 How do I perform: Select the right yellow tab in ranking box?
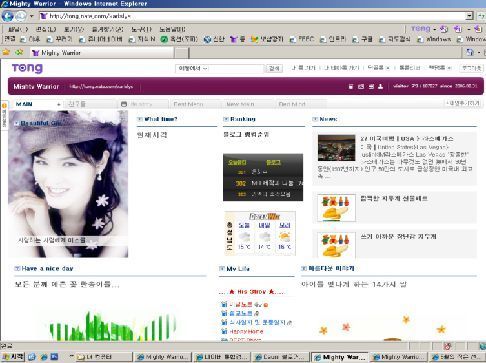273,162
